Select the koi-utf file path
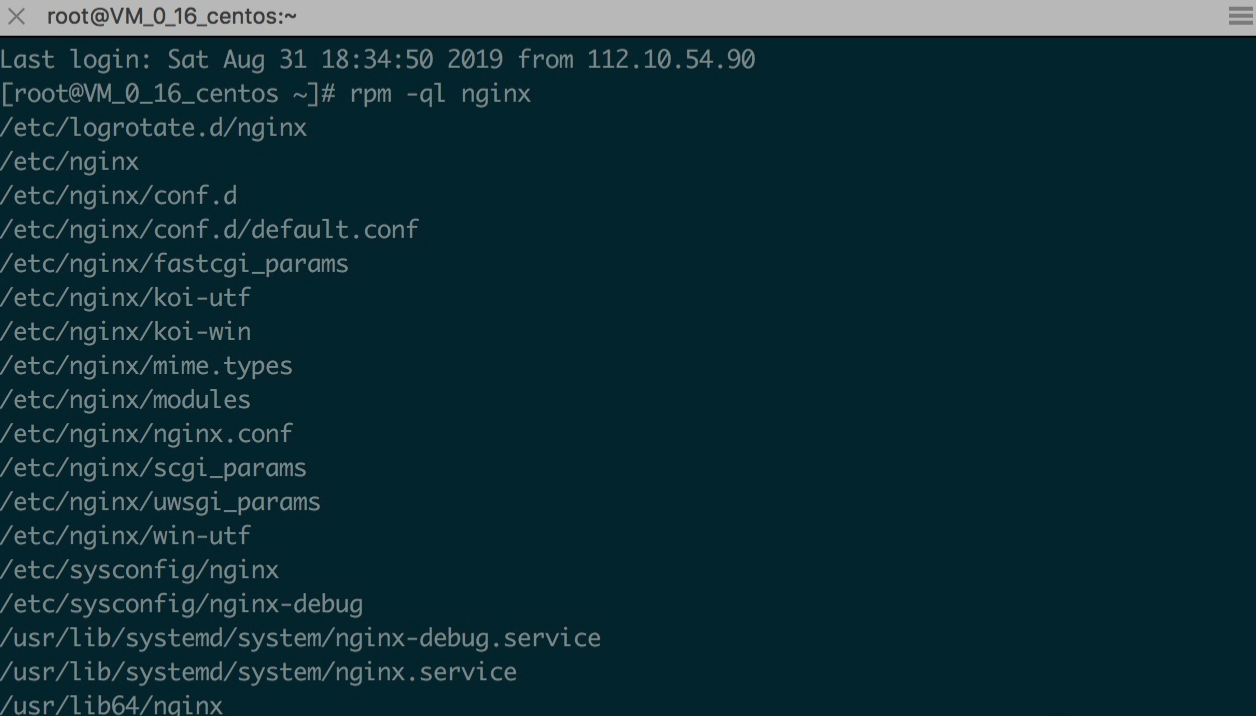This screenshot has width=1256, height=716. pyautogui.click(x=125, y=297)
